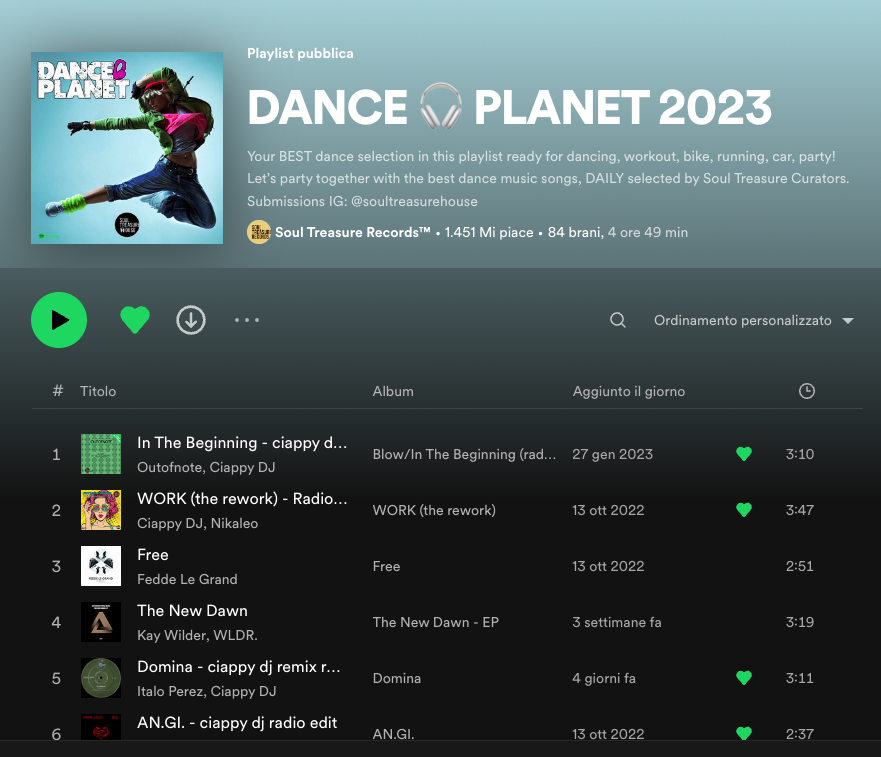Click the download icon below the playlist title

[191, 320]
